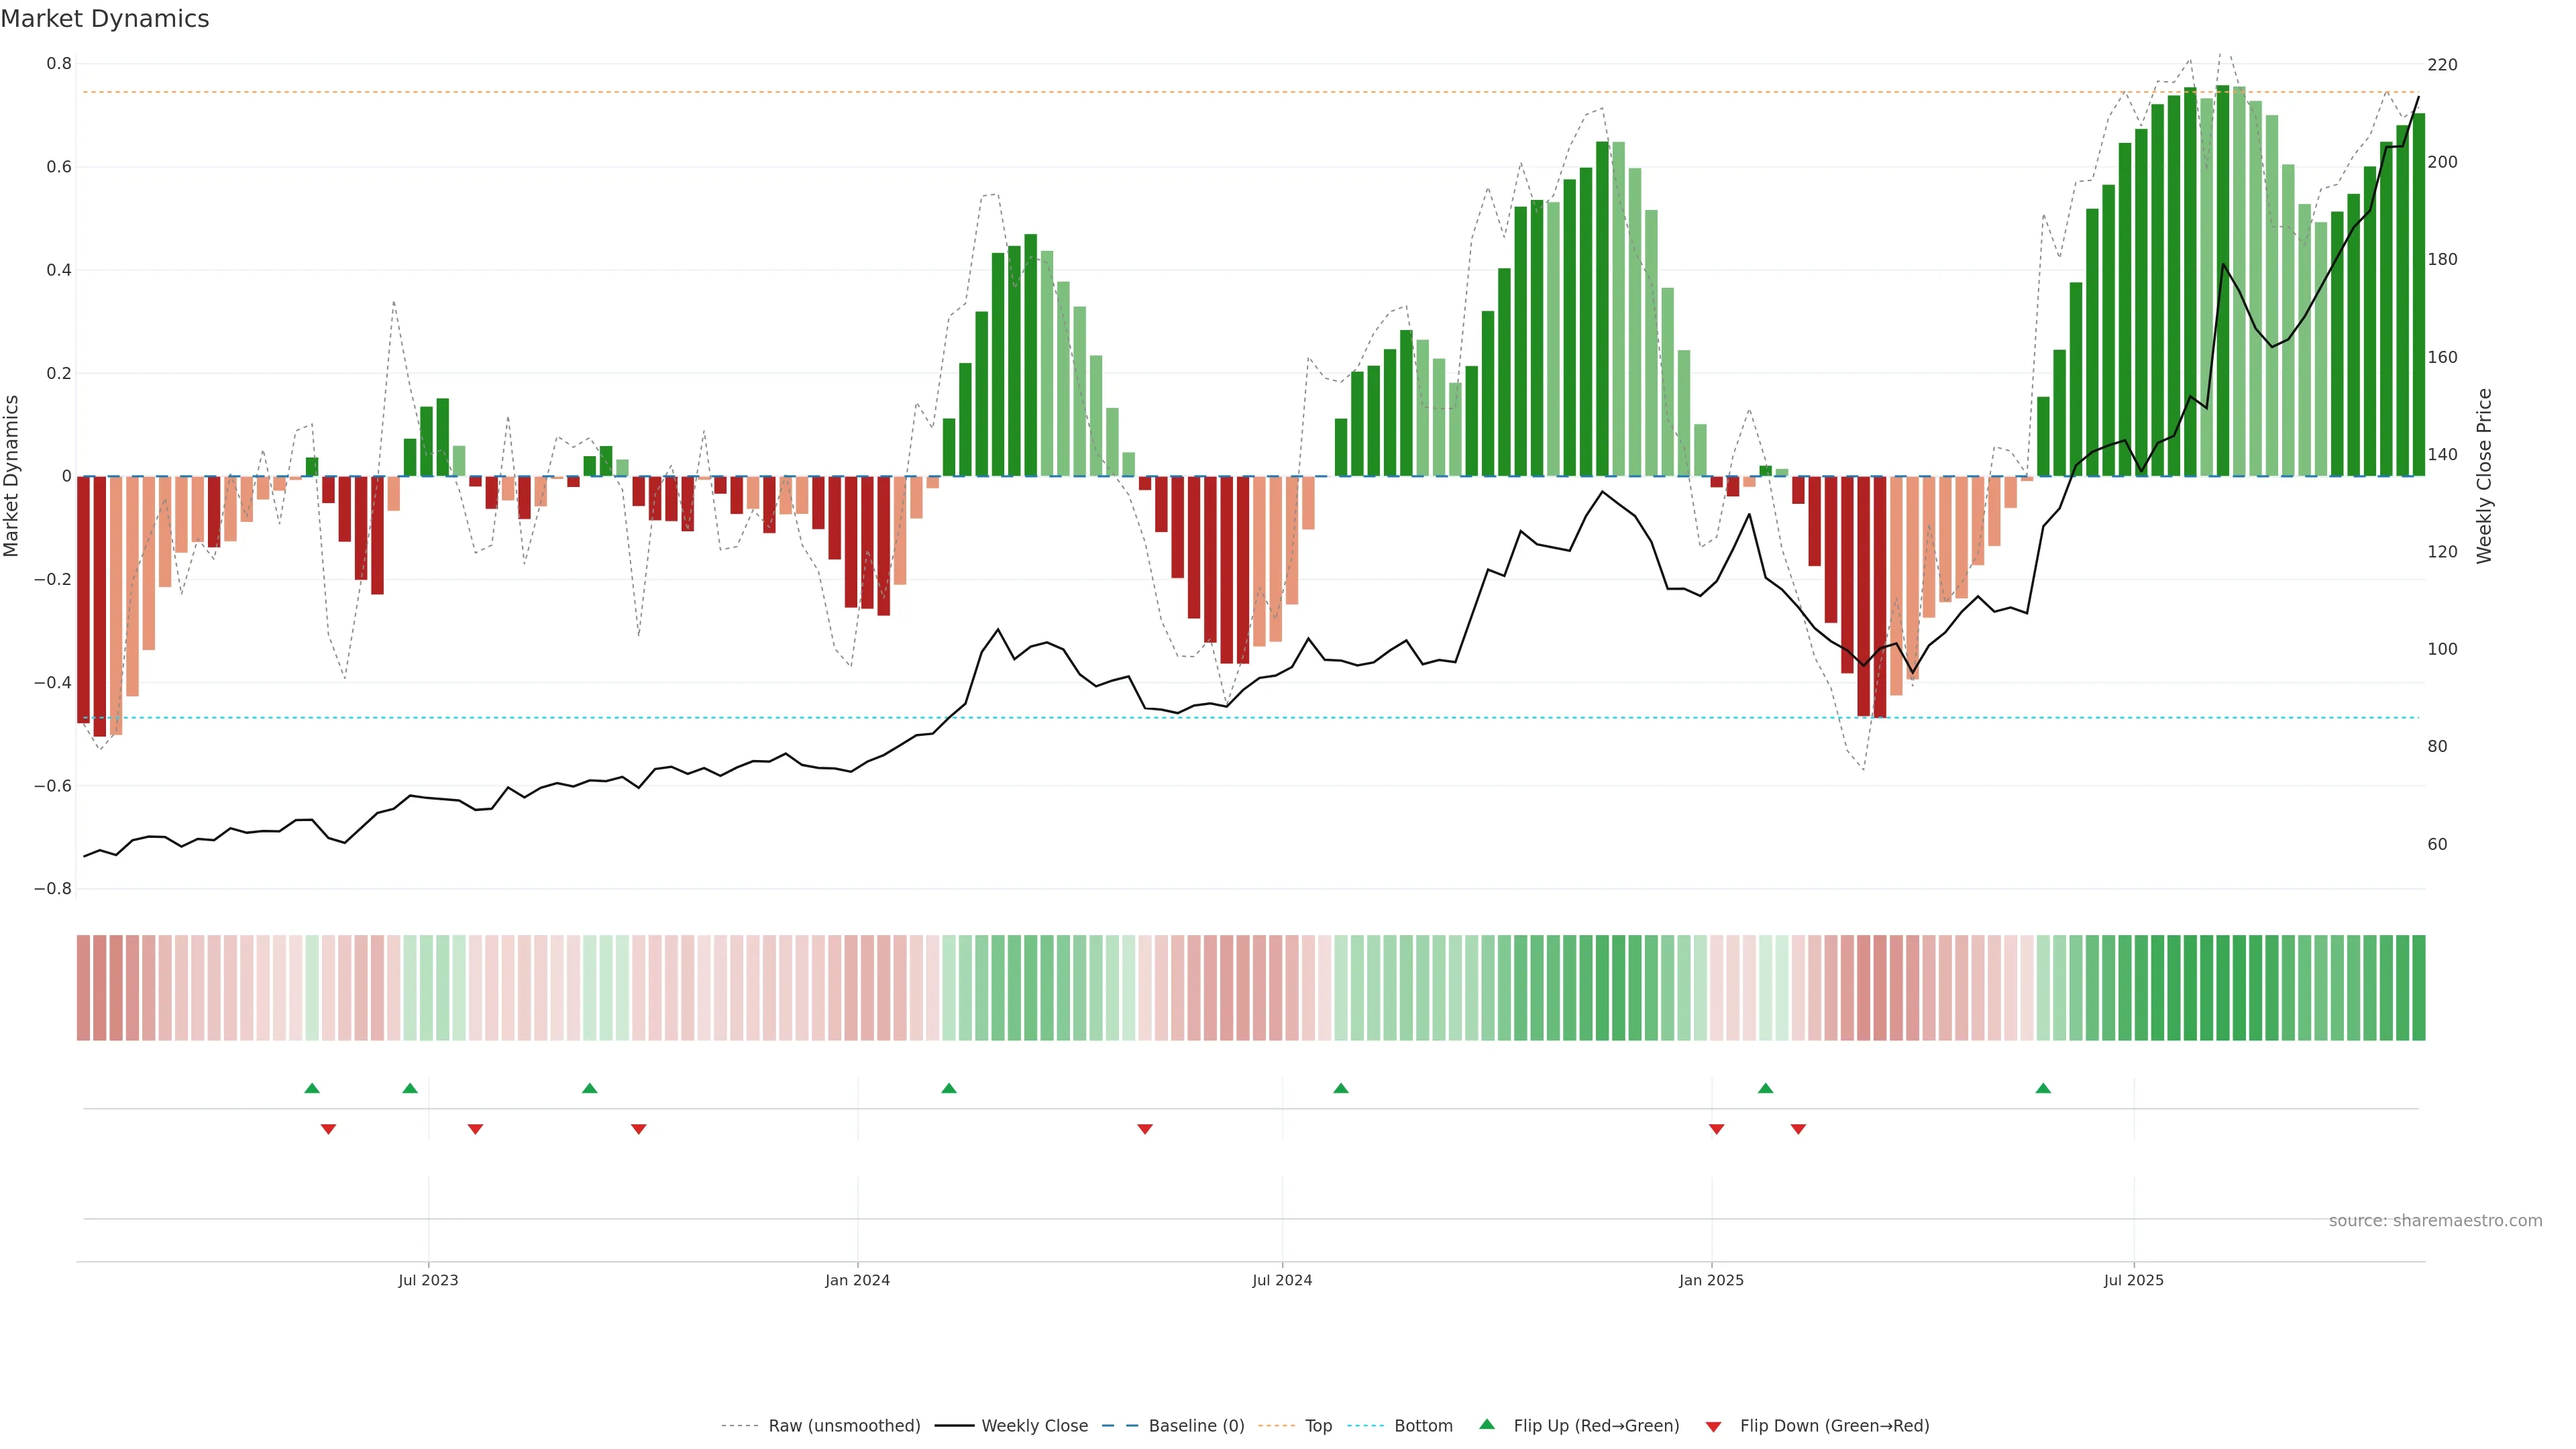Image resolution: width=2576 pixels, height=1449 pixels.
Task: Click the first green flip-up marker on timeline
Action: [312, 1088]
